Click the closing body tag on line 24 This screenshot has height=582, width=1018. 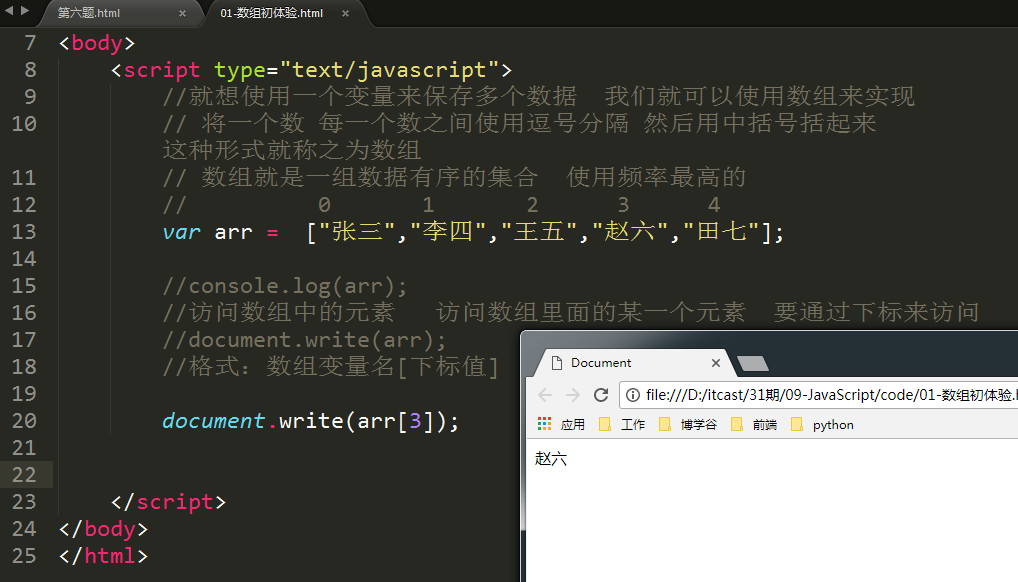pos(103,529)
